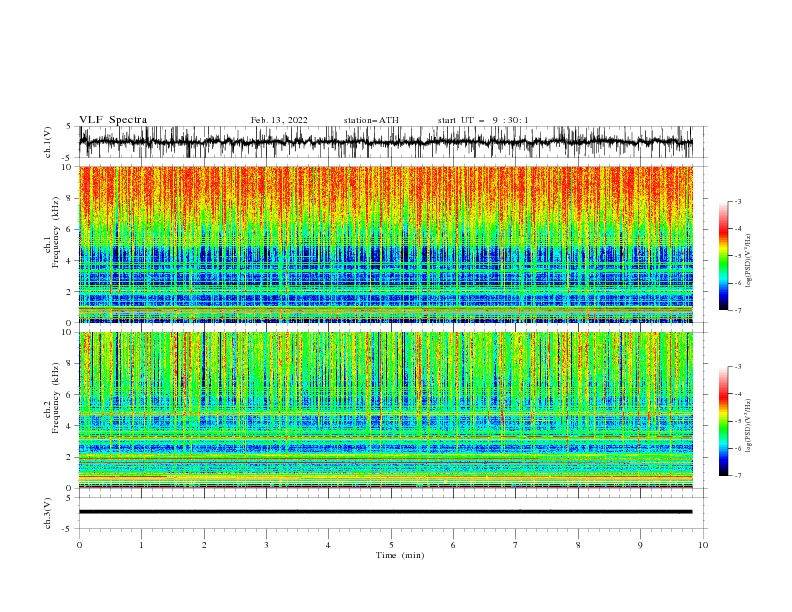Click the "ch.1(V)" waveform axis label

(x=48, y=142)
